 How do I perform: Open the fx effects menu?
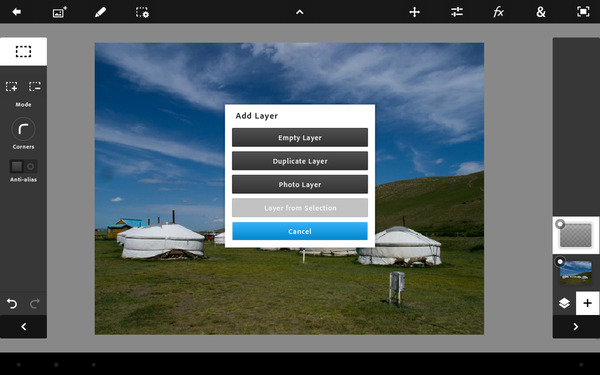[x=498, y=12]
